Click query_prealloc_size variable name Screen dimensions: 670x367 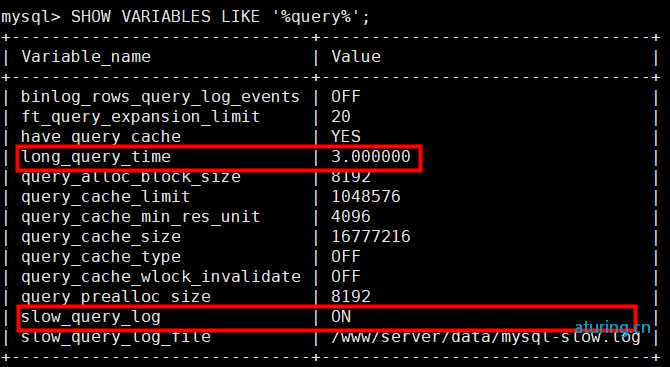coord(116,297)
